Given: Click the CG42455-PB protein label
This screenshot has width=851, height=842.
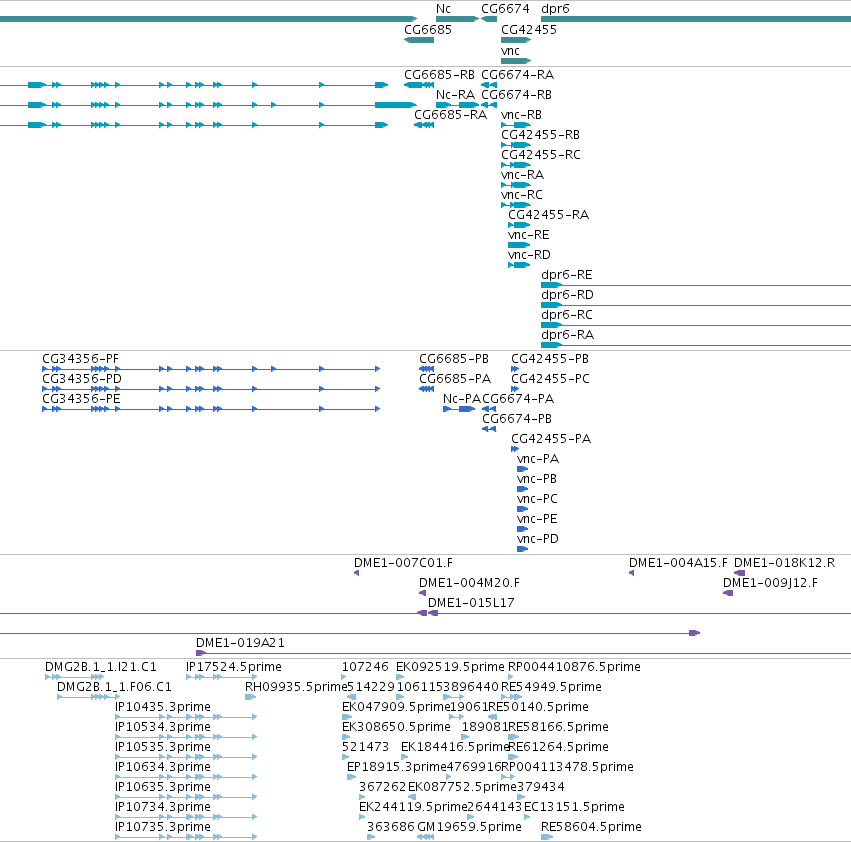Looking at the screenshot, I should click(x=550, y=359).
